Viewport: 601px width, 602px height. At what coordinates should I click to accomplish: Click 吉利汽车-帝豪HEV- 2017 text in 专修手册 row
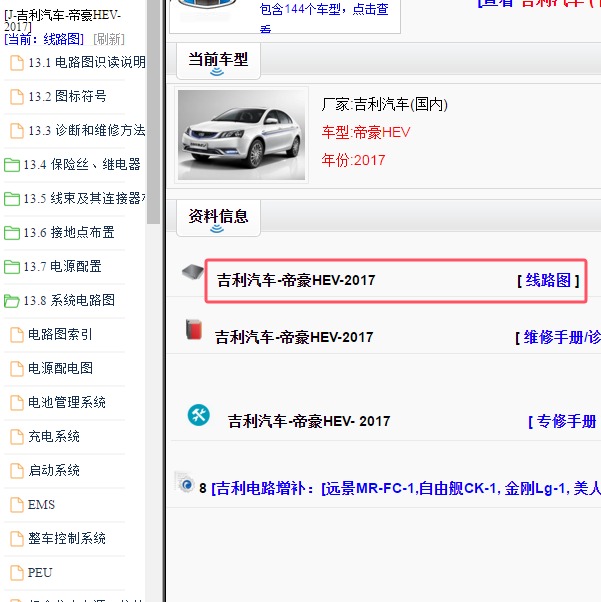(x=309, y=422)
